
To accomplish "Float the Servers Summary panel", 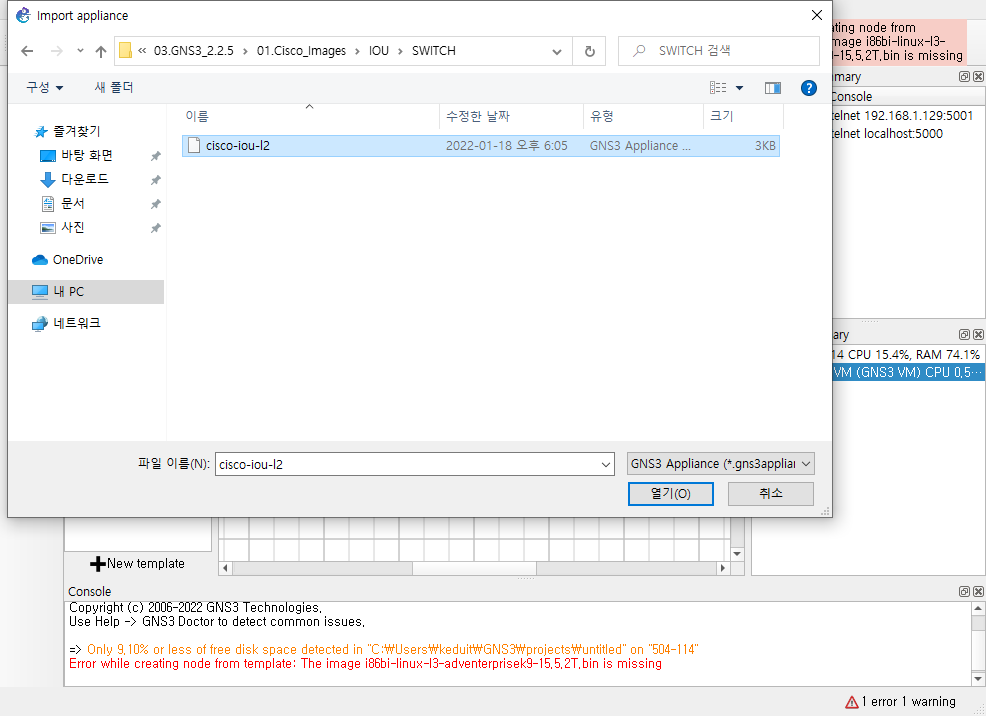I will click(964, 334).
